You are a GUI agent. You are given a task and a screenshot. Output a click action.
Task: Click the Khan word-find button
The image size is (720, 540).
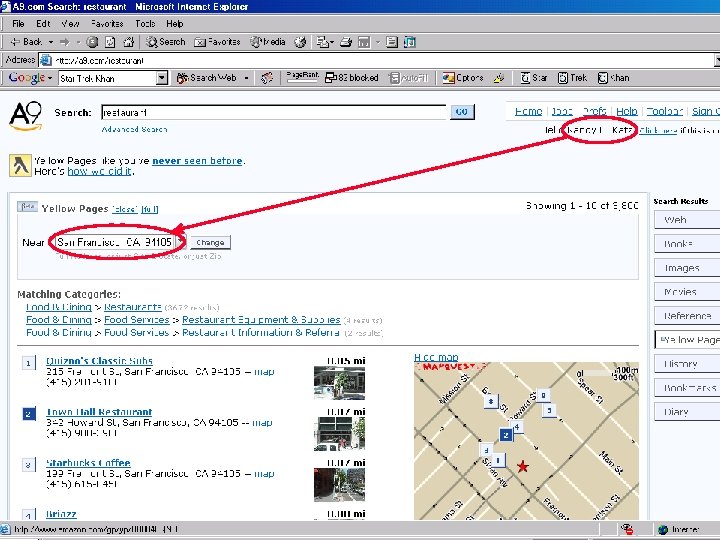tap(613, 78)
